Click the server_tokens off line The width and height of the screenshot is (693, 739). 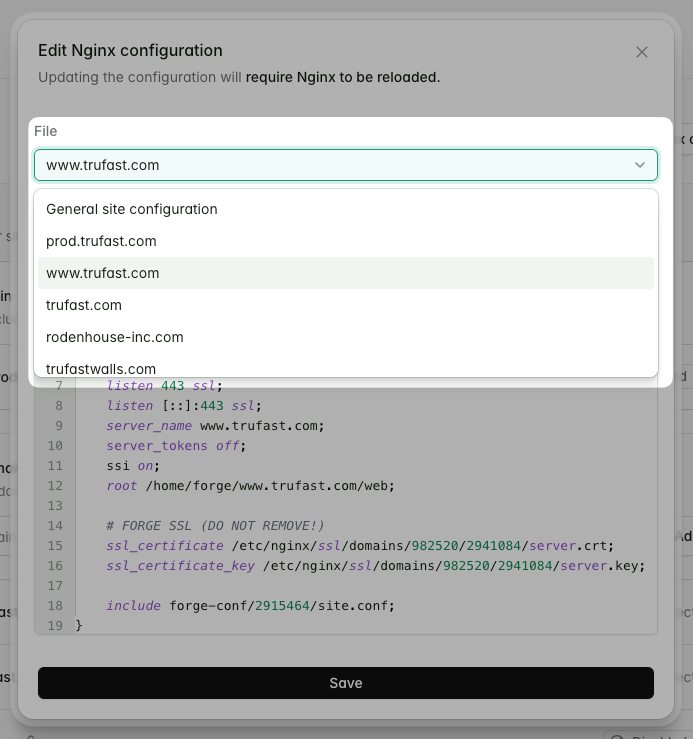click(176, 446)
